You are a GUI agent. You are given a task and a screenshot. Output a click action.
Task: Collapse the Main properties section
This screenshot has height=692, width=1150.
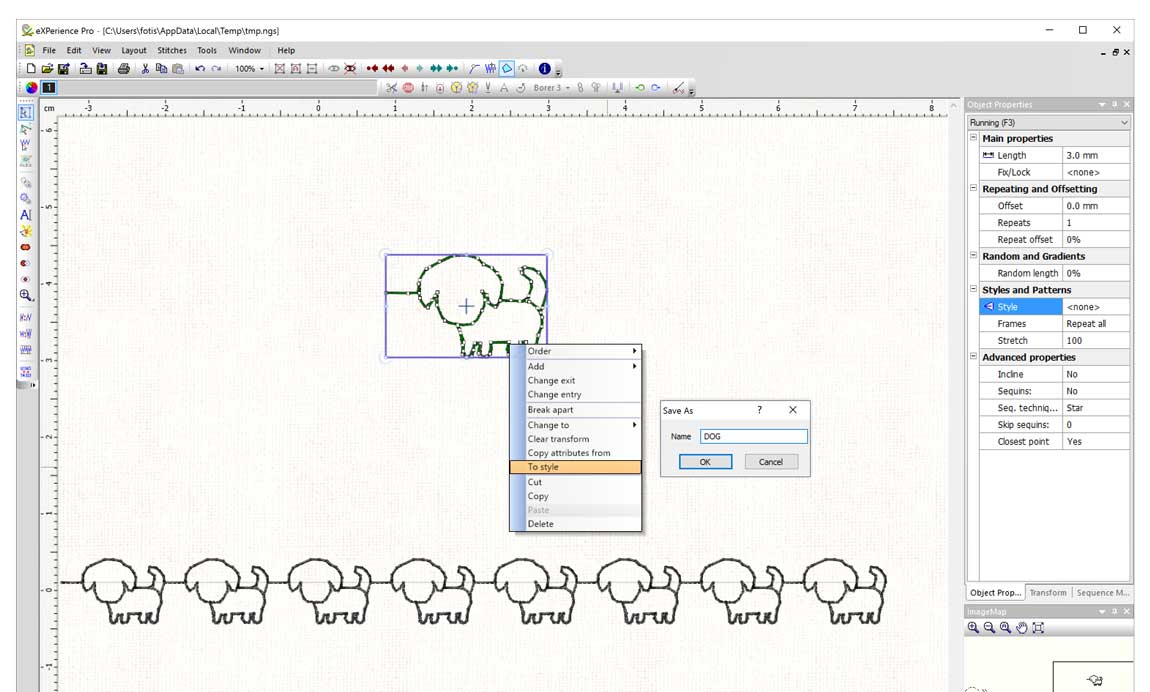pyautogui.click(x=973, y=138)
